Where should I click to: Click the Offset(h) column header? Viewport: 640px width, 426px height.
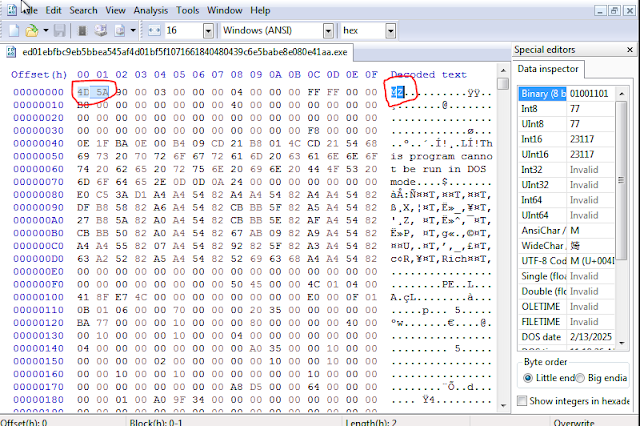(39, 75)
